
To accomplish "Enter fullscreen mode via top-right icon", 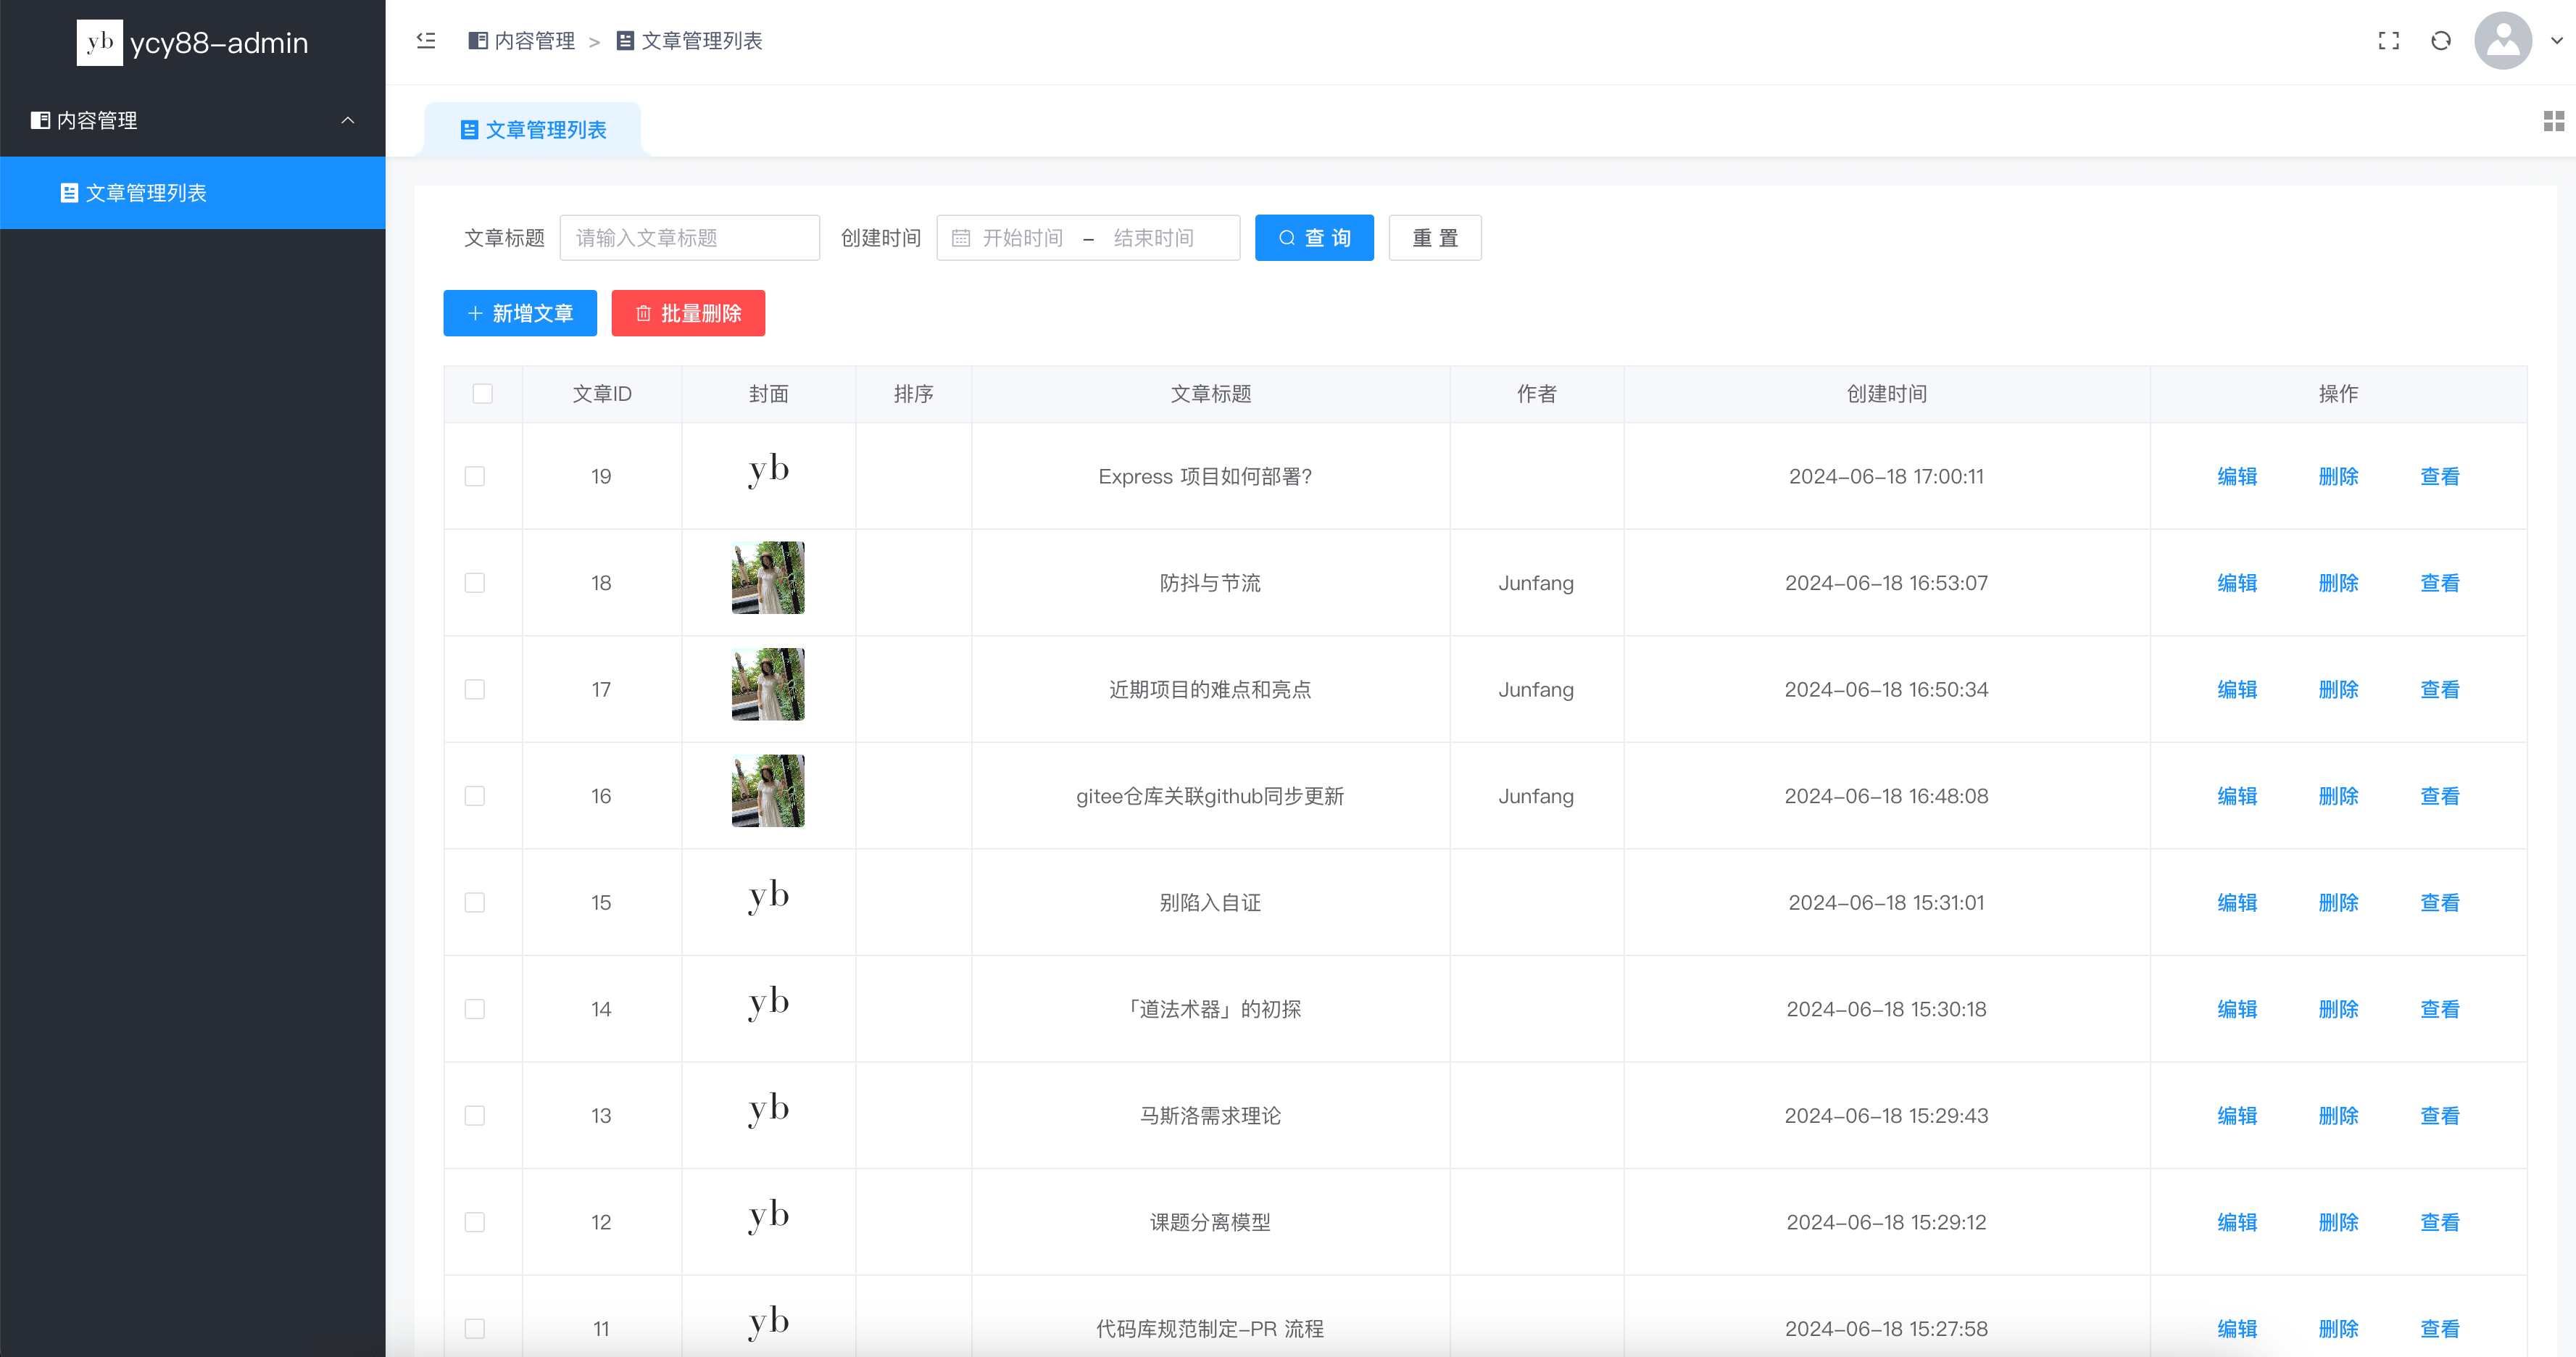I will pos(2388,41).
